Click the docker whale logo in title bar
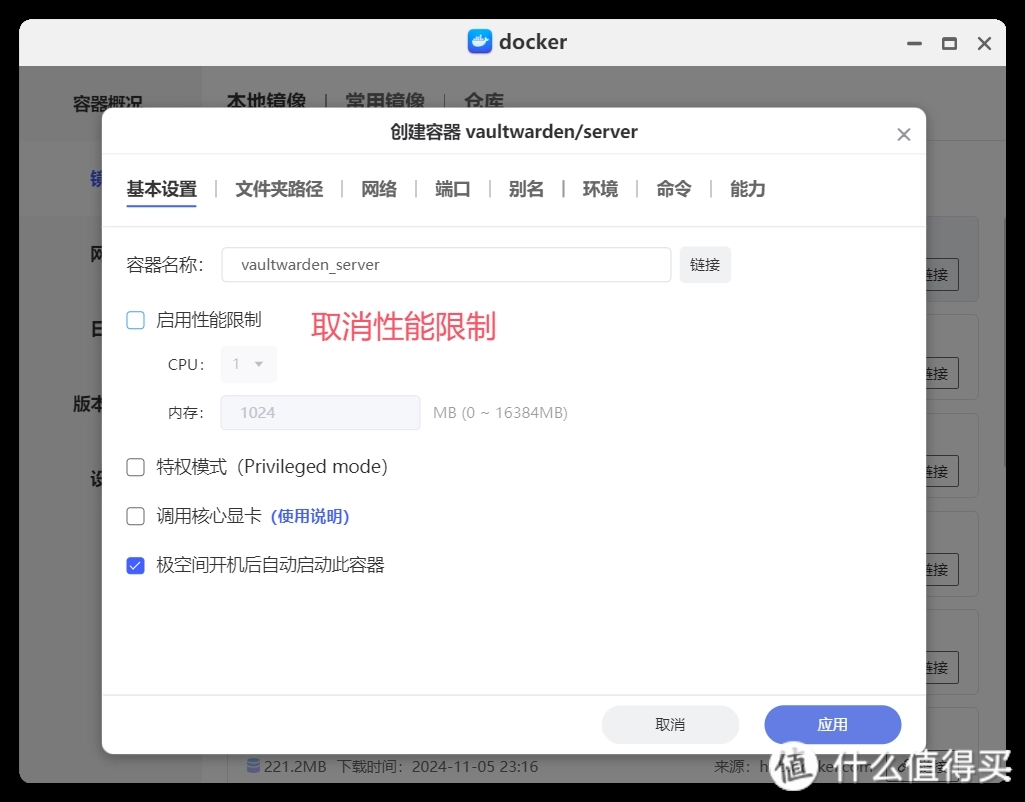 point(480,42)
